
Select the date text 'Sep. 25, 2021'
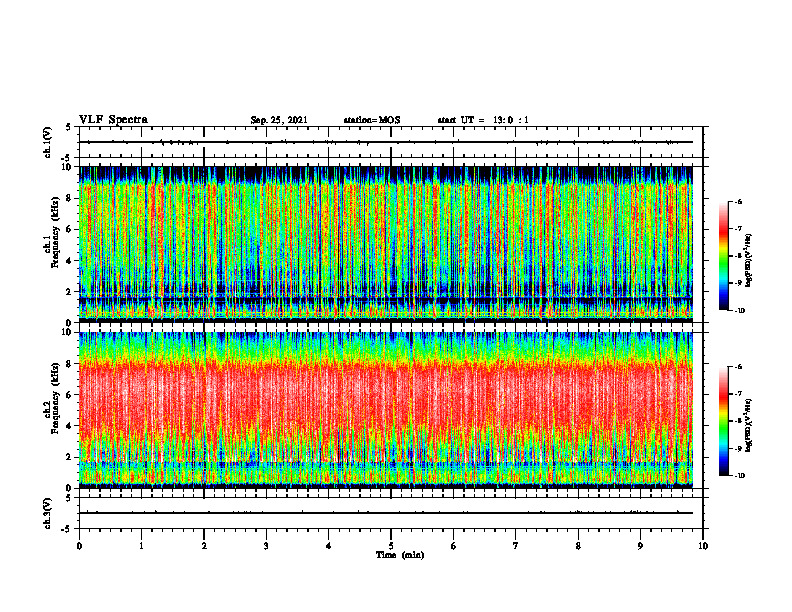click(279, 120)
